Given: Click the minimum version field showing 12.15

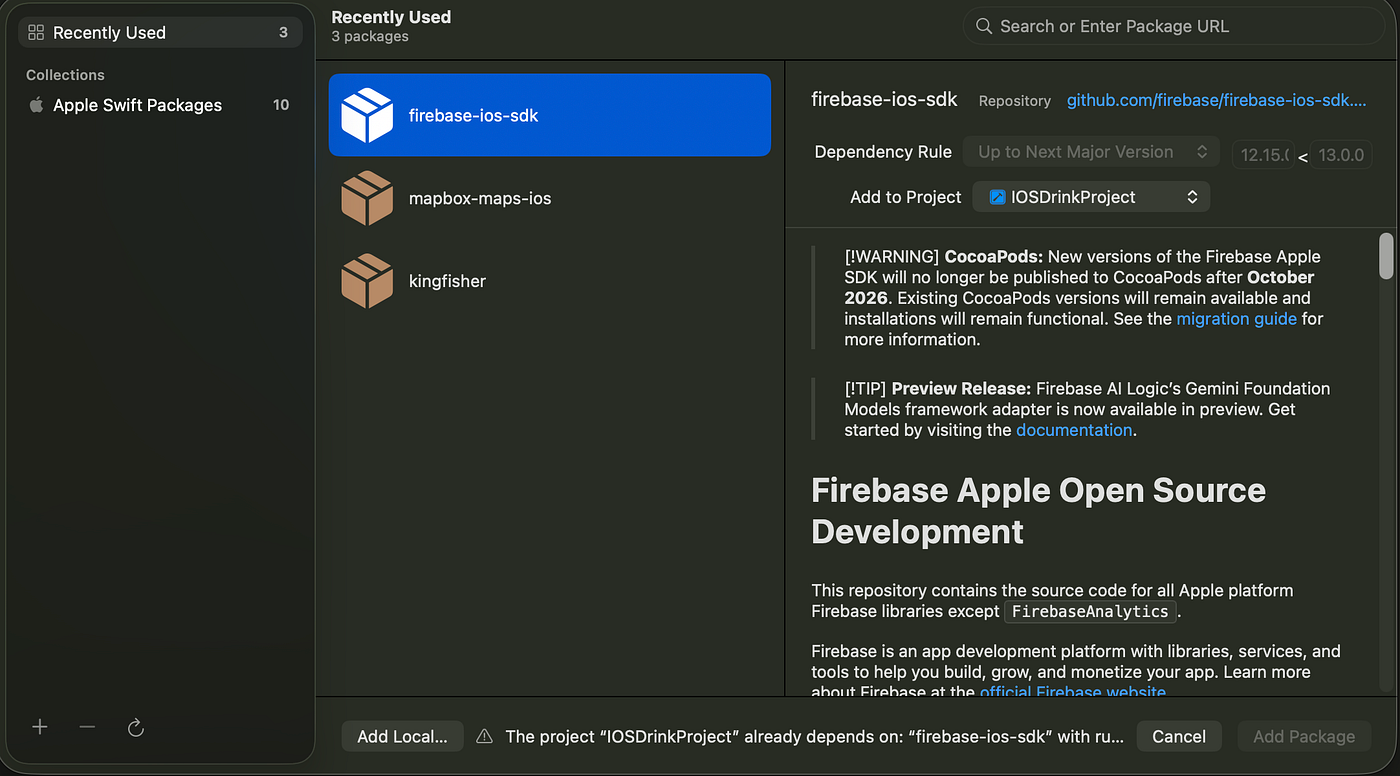Looking at the screenshot, I should (1263, 154).
